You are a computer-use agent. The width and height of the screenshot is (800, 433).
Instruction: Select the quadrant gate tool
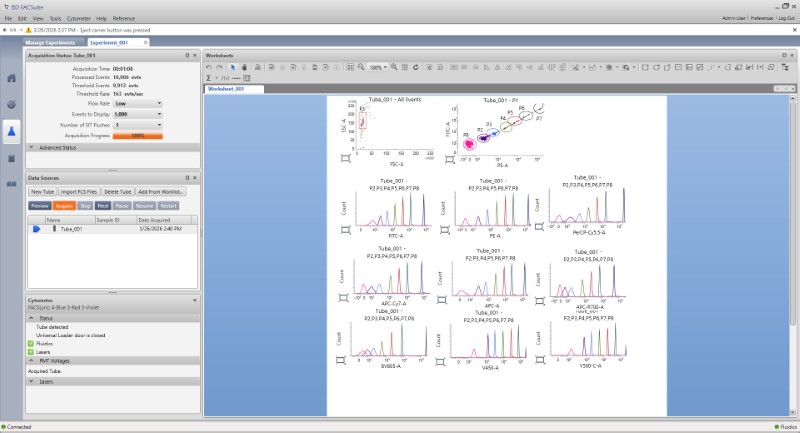689,67
